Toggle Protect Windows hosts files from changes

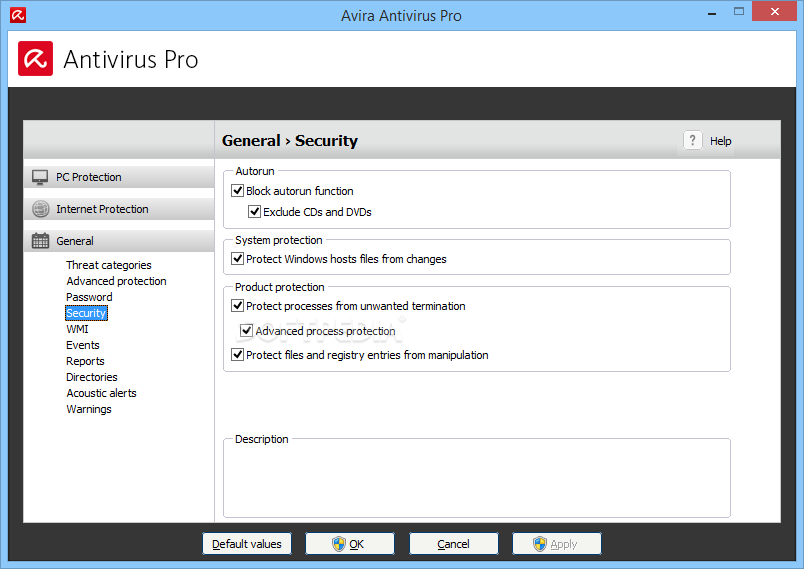237,259
